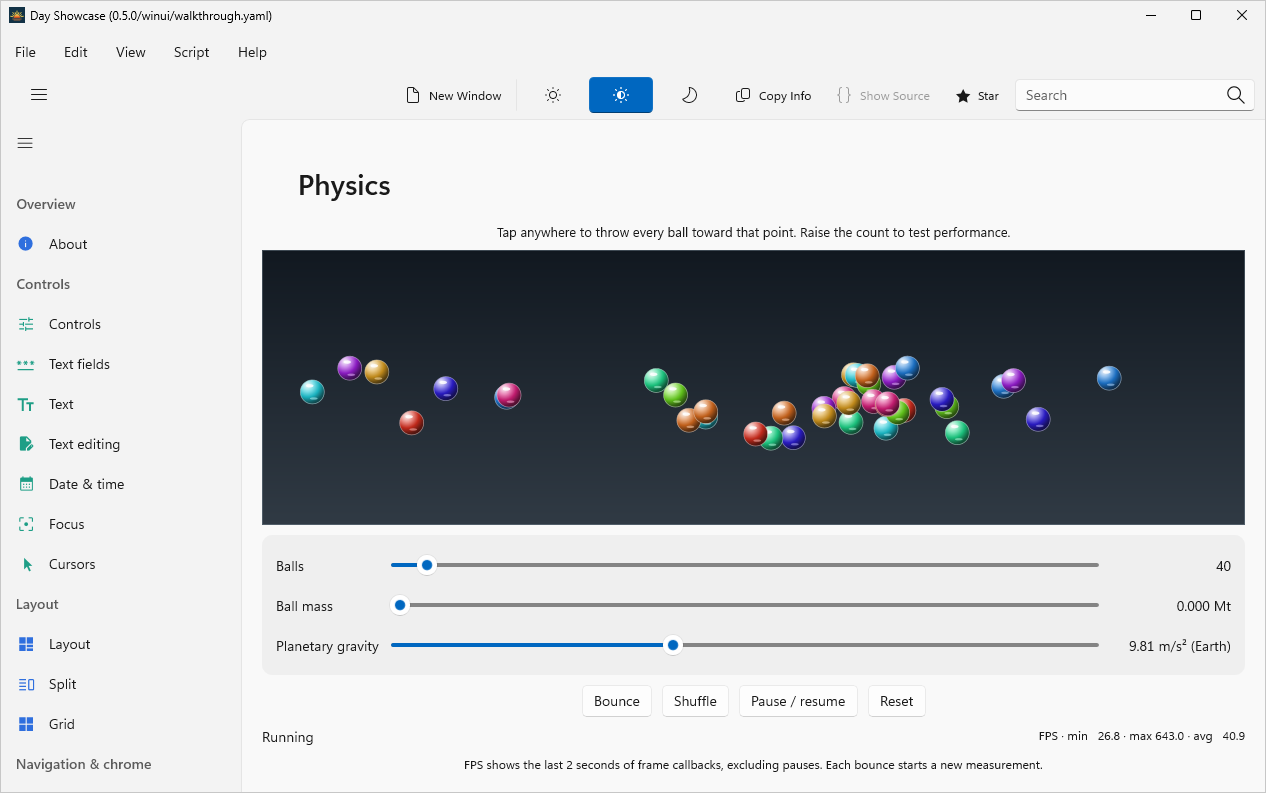The image size is (1266, 793).
Task: Click the Date & time calendar icon
Action: point(26,484)
